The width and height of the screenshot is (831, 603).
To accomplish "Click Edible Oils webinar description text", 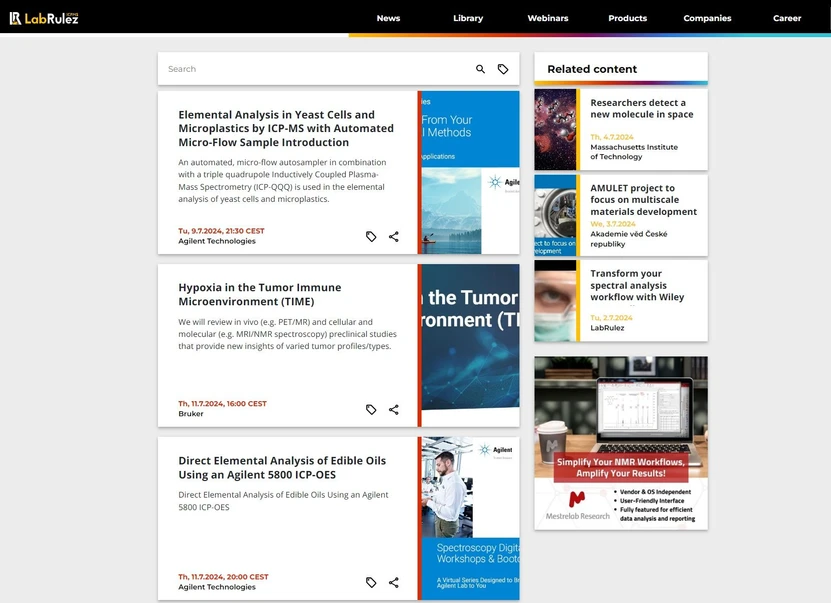I will 283,501.
